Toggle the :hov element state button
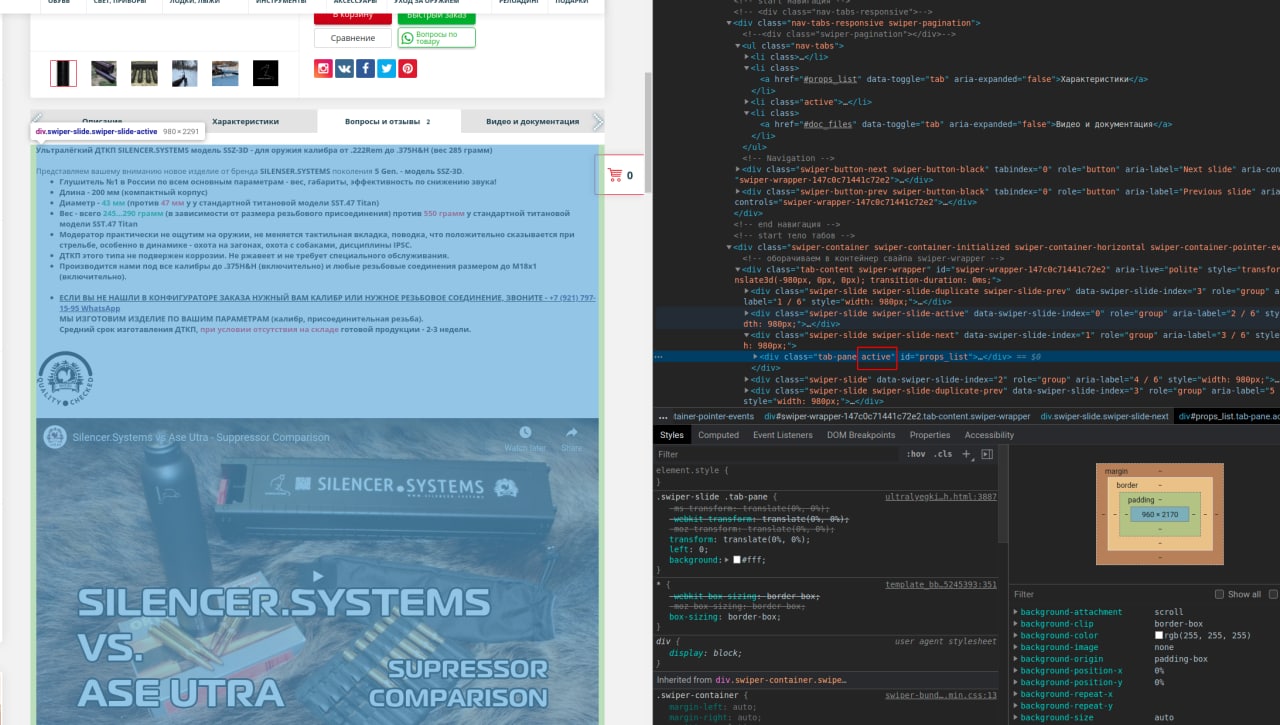 pyautogui.click(x=916, y=454)
